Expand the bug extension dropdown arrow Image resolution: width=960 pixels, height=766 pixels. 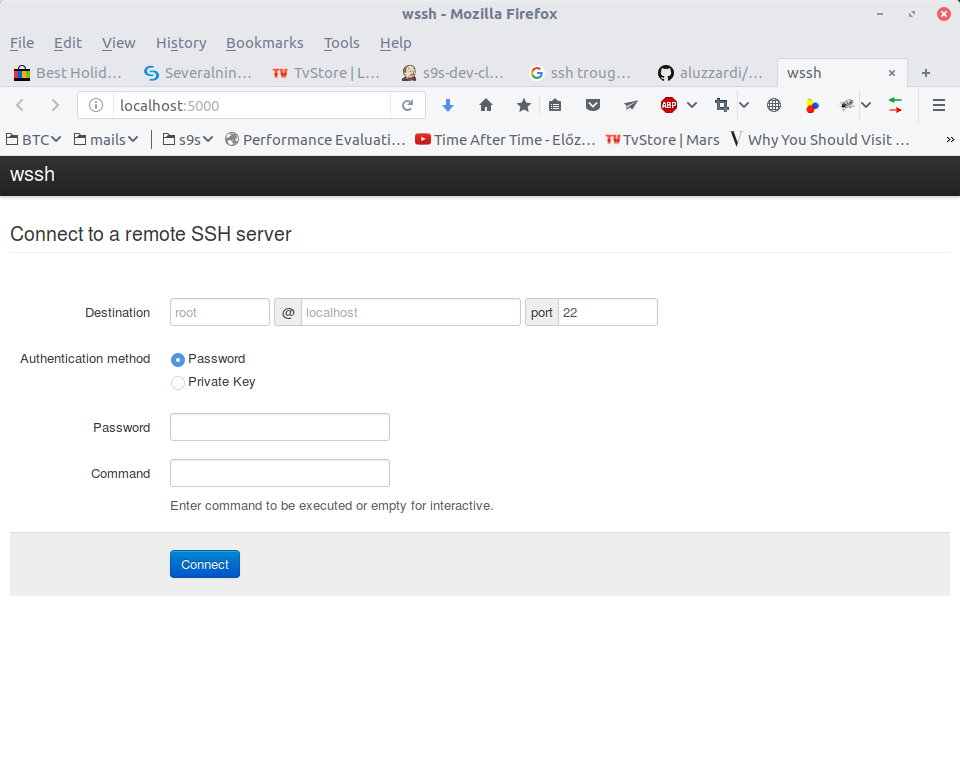point(866,105)
